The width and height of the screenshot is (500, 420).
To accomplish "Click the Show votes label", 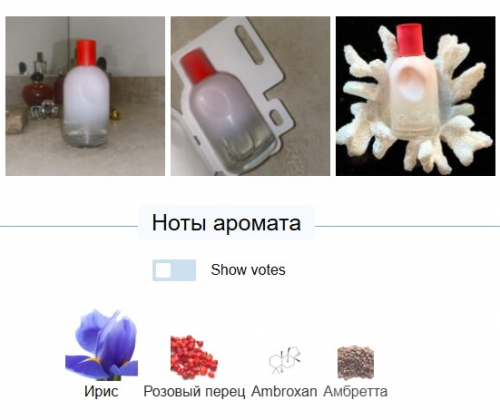I will pyautogui.click(x=248, y=270).
